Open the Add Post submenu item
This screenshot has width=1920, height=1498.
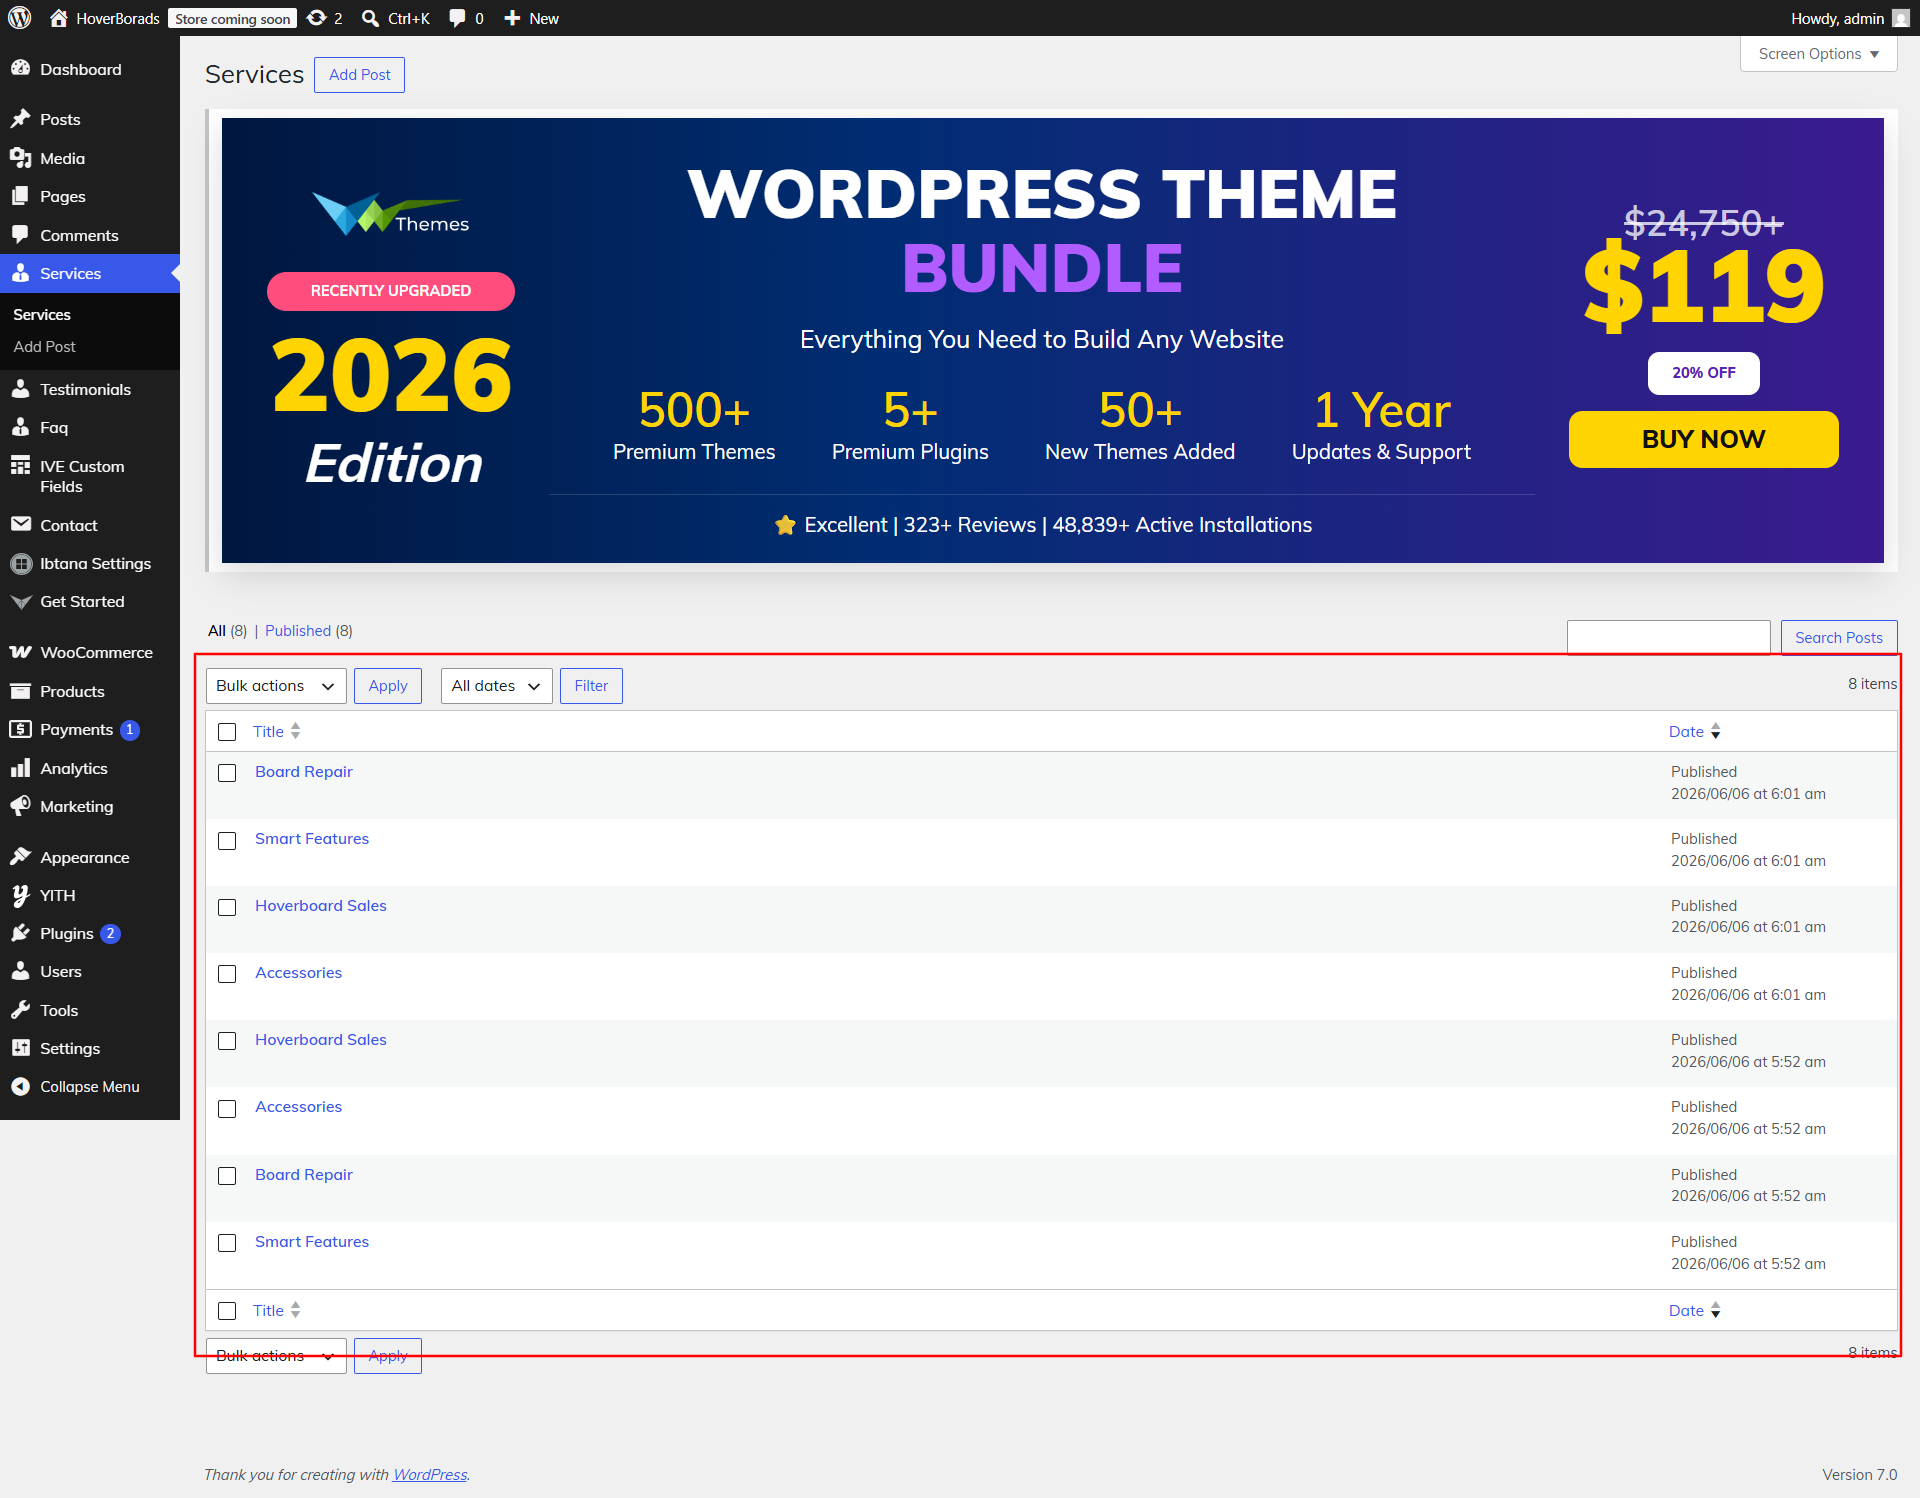click(44, 346)
